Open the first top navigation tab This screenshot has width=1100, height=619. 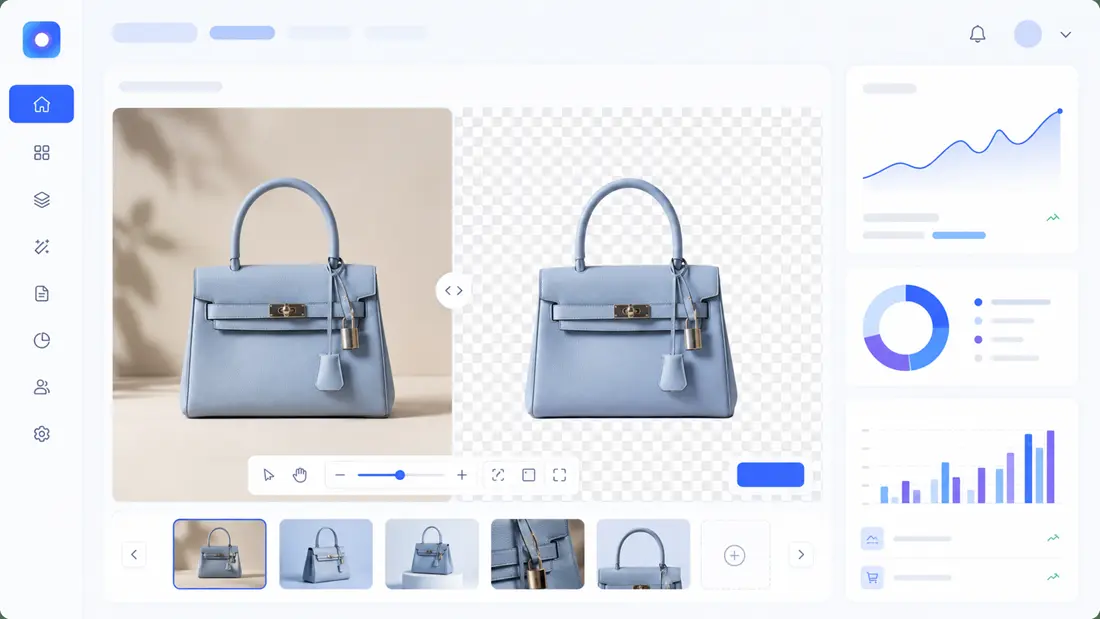[154, 32]
